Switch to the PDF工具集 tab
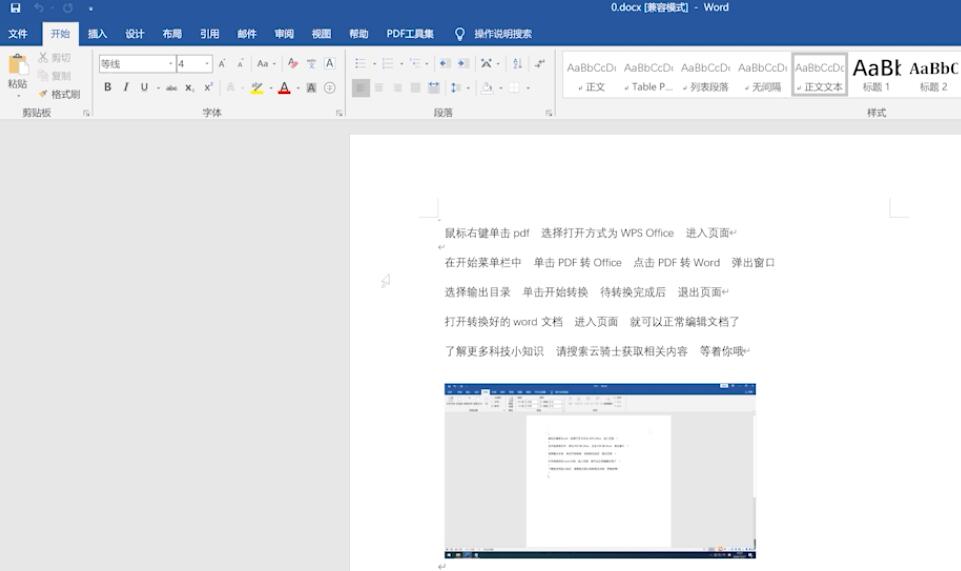 coord(410,34)
